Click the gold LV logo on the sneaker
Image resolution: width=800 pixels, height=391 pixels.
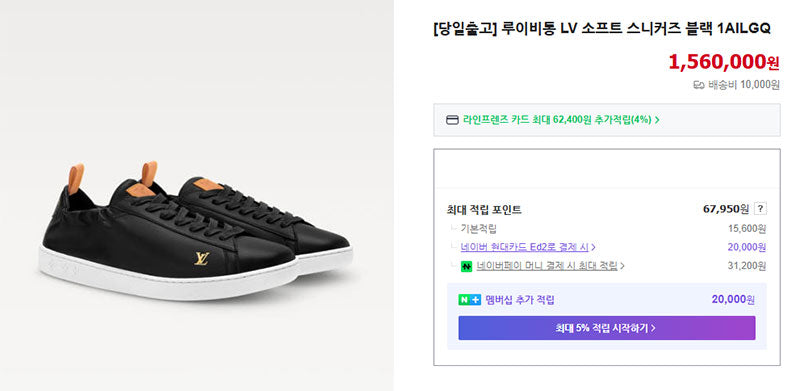(202, 258)
